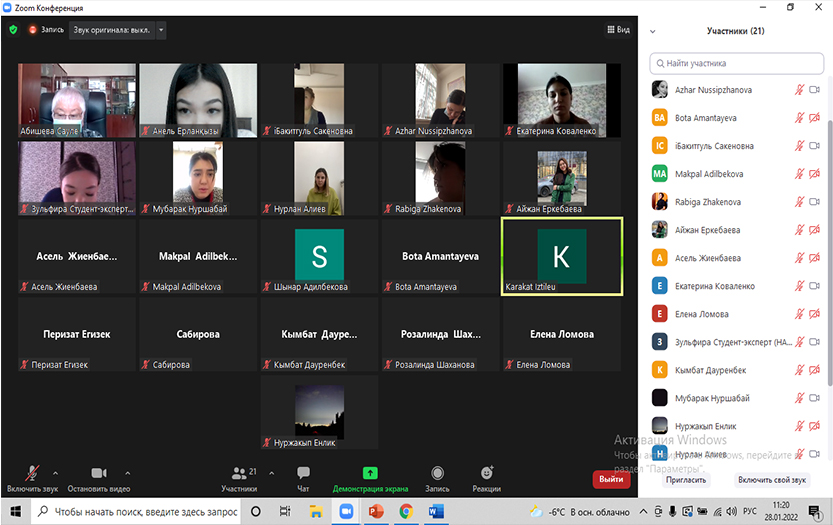Start screen sharing with Демонстрация экрана
Viewport: 833px width, 525px height.
tap(370, 476)
